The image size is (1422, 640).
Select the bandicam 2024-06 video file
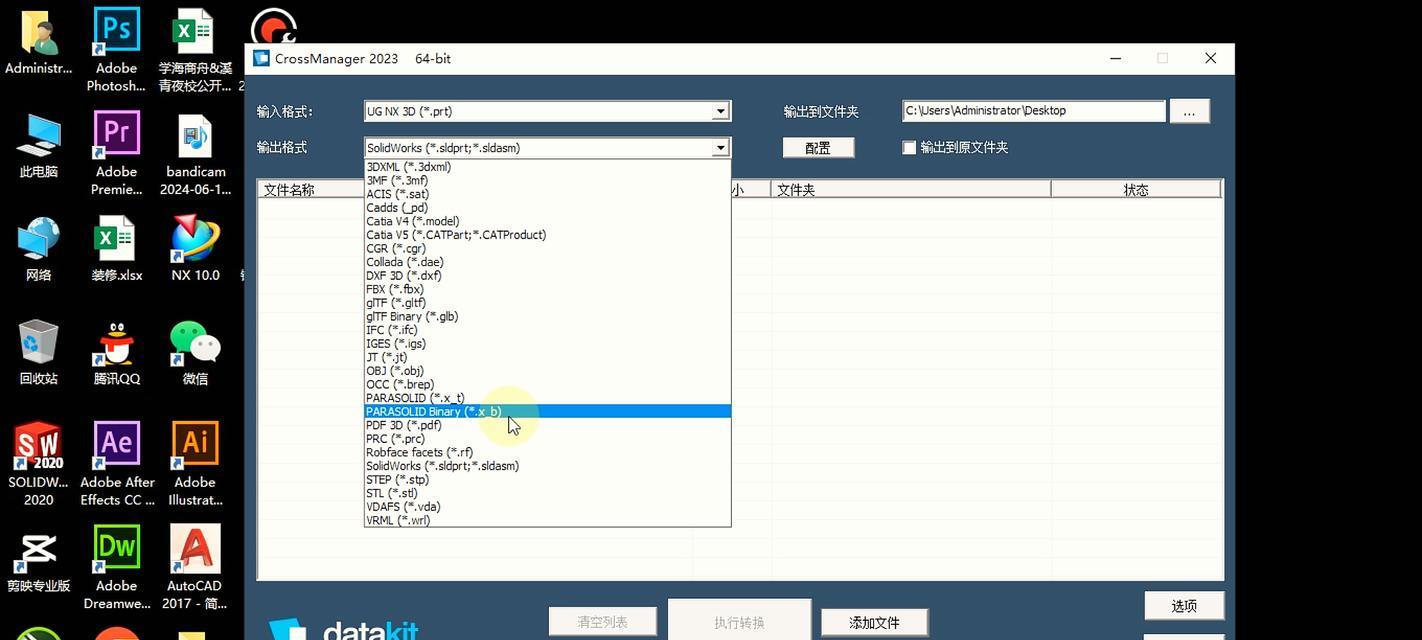pyautogui.click(x=195, y=154)
